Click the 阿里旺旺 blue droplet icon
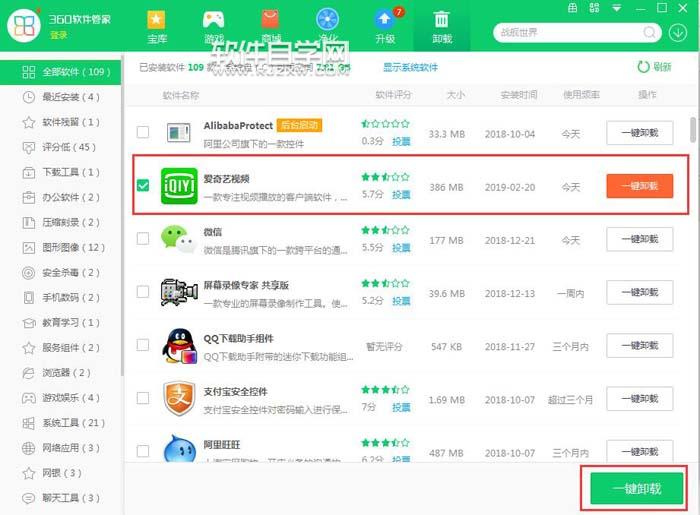The width and height of the screenshot is (700, 515). [x=179, y=449]
